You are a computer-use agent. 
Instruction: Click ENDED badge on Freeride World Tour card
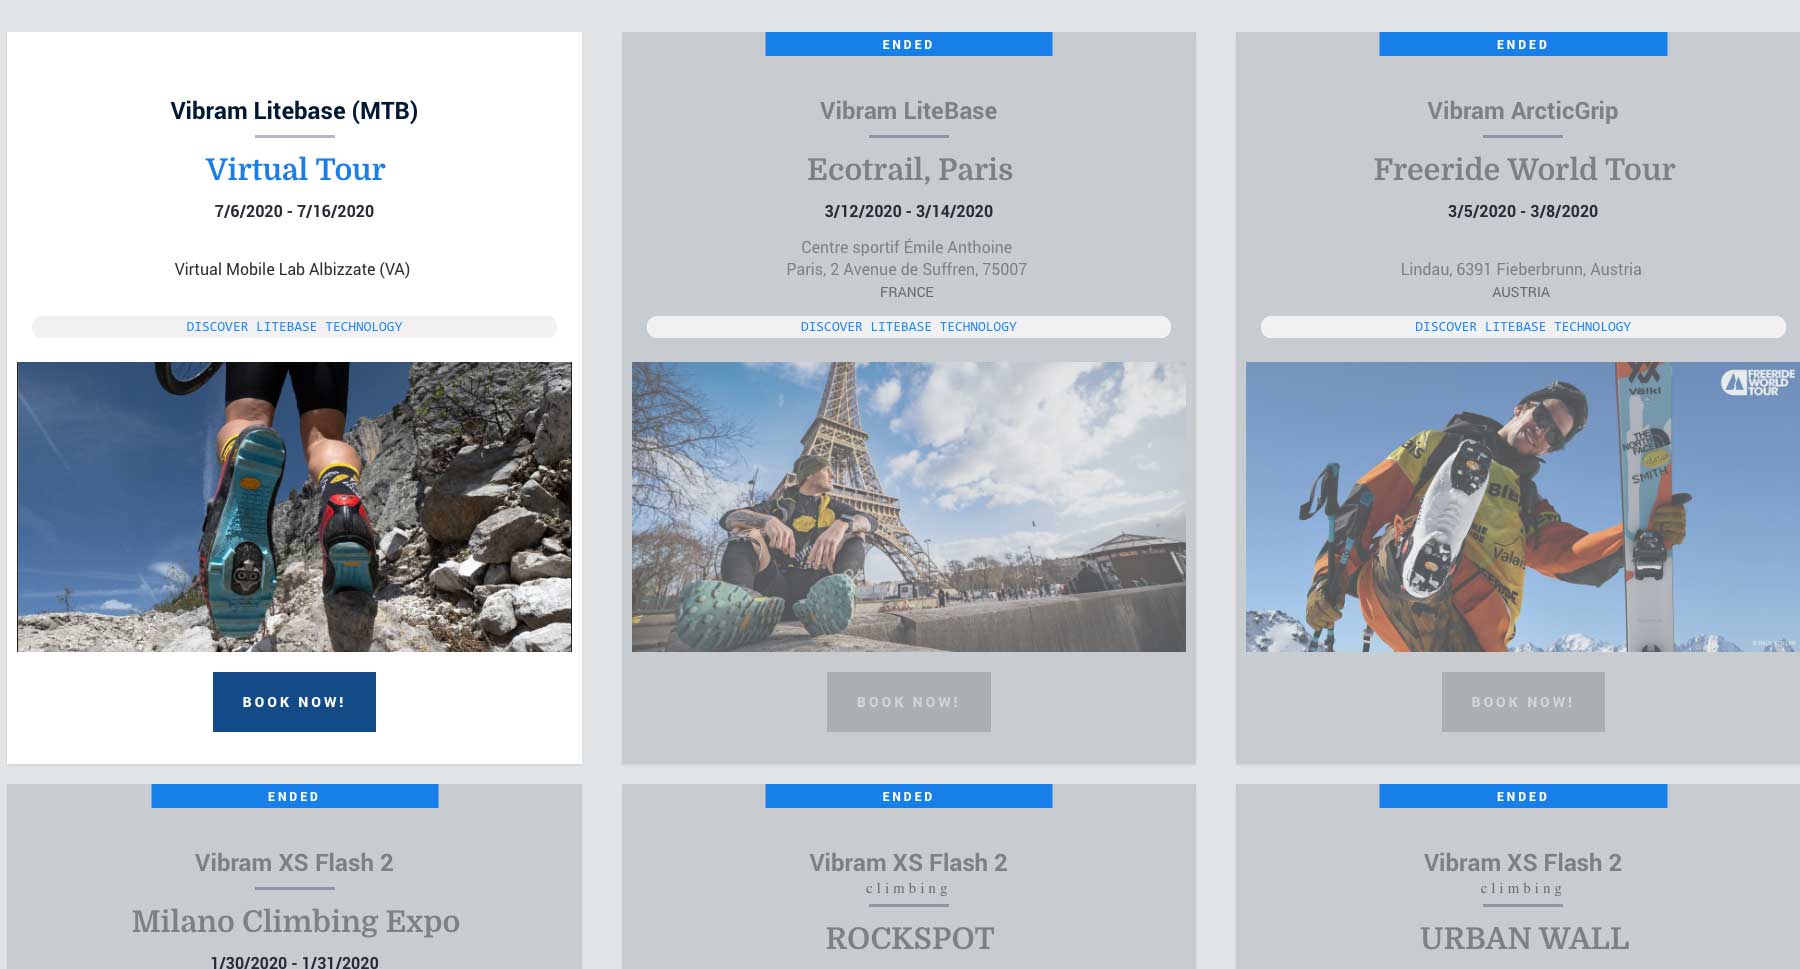pos(1523,44)
